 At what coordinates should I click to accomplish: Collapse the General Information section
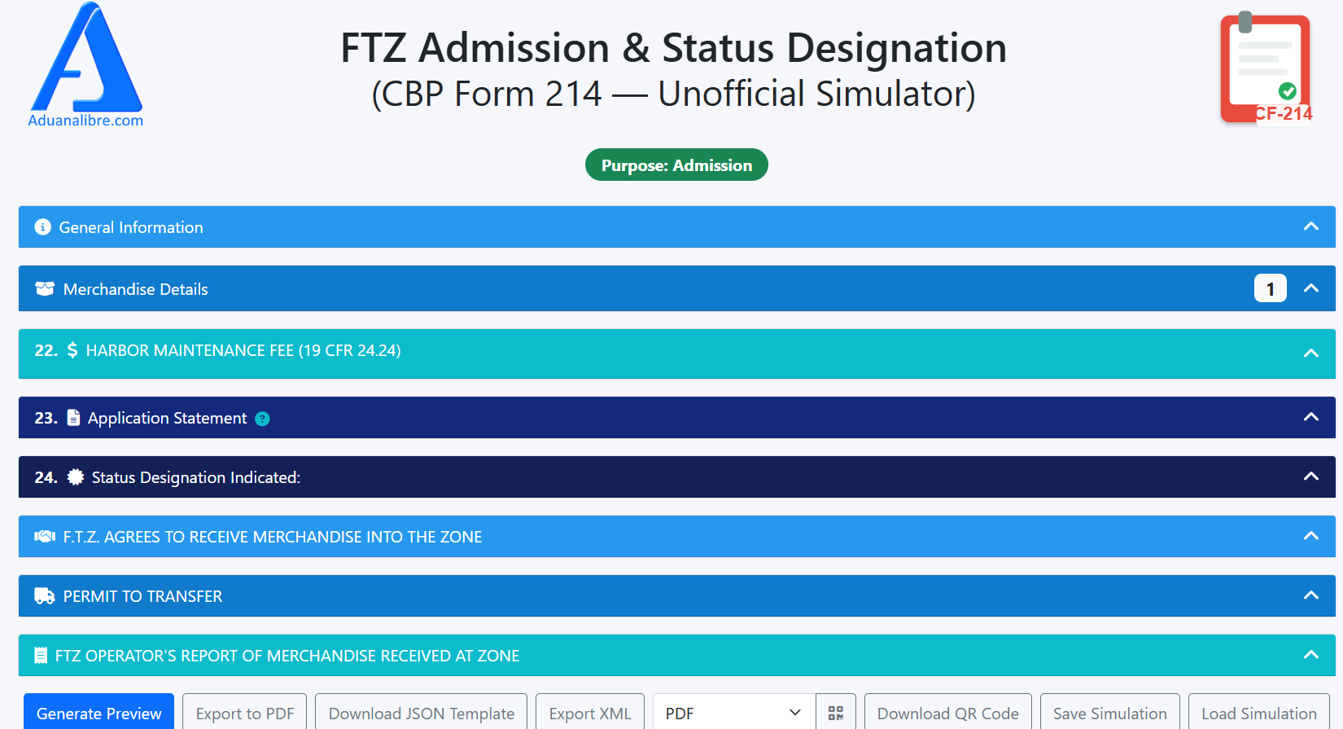click(1310, 227)
